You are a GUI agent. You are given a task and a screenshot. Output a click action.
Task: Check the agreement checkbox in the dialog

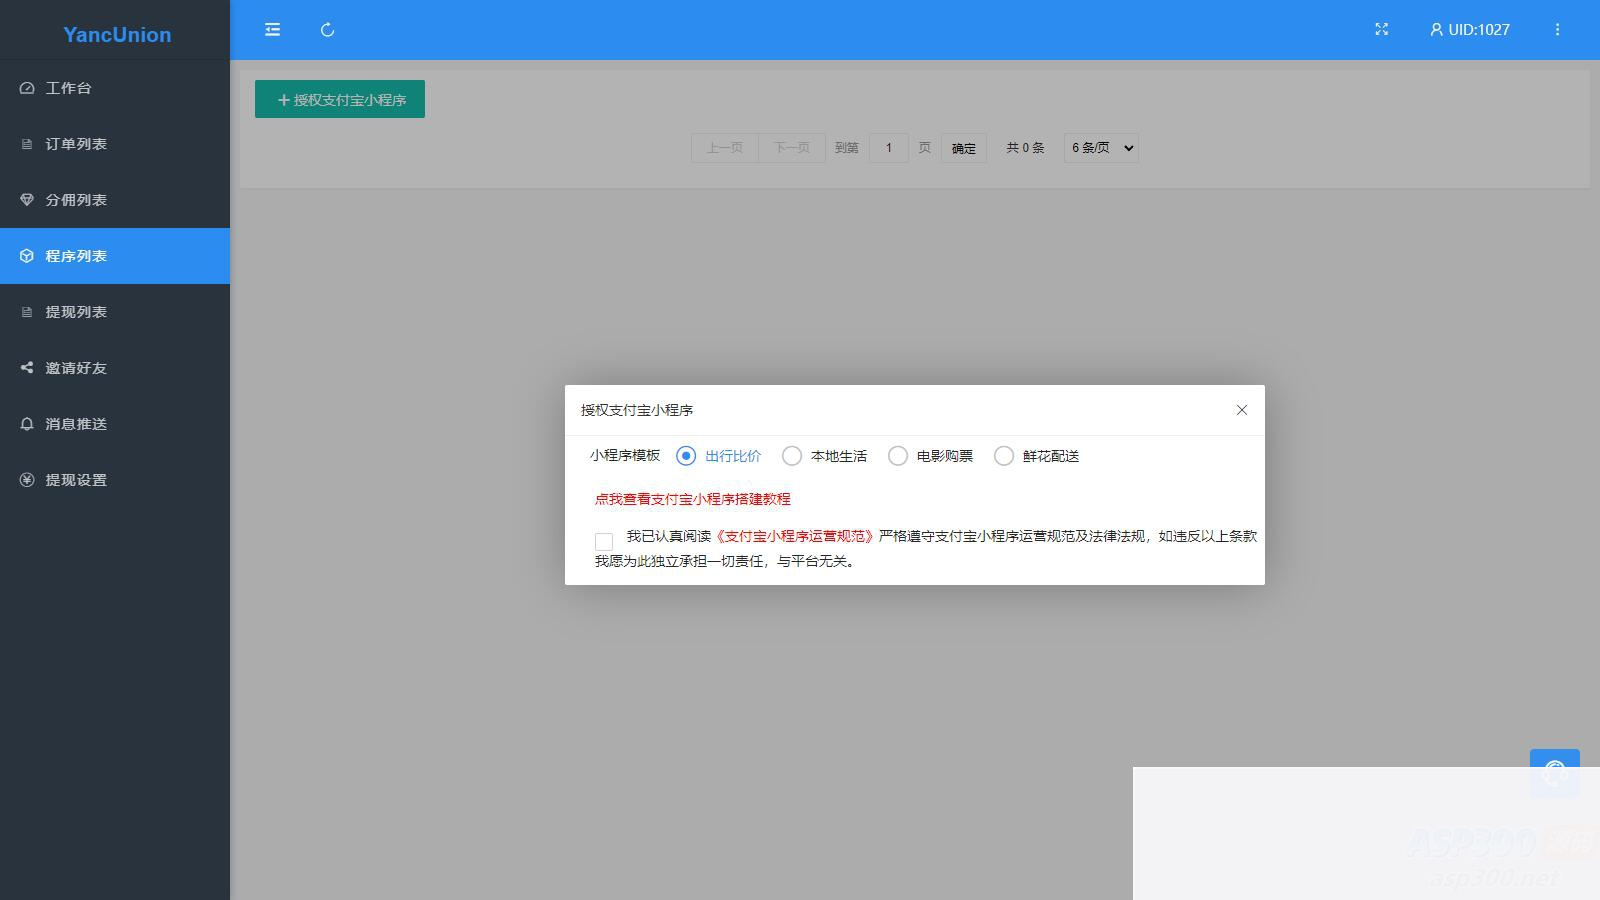pyautogui.click(x=603, y=540)
